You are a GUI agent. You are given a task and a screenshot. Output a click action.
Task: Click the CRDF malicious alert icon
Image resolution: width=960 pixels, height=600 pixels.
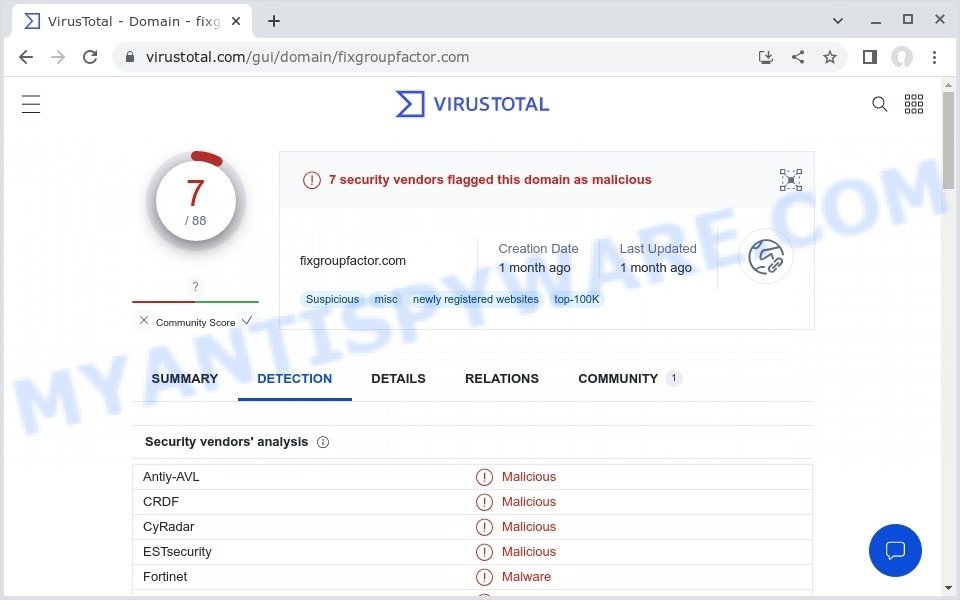[x=484, y=502]
